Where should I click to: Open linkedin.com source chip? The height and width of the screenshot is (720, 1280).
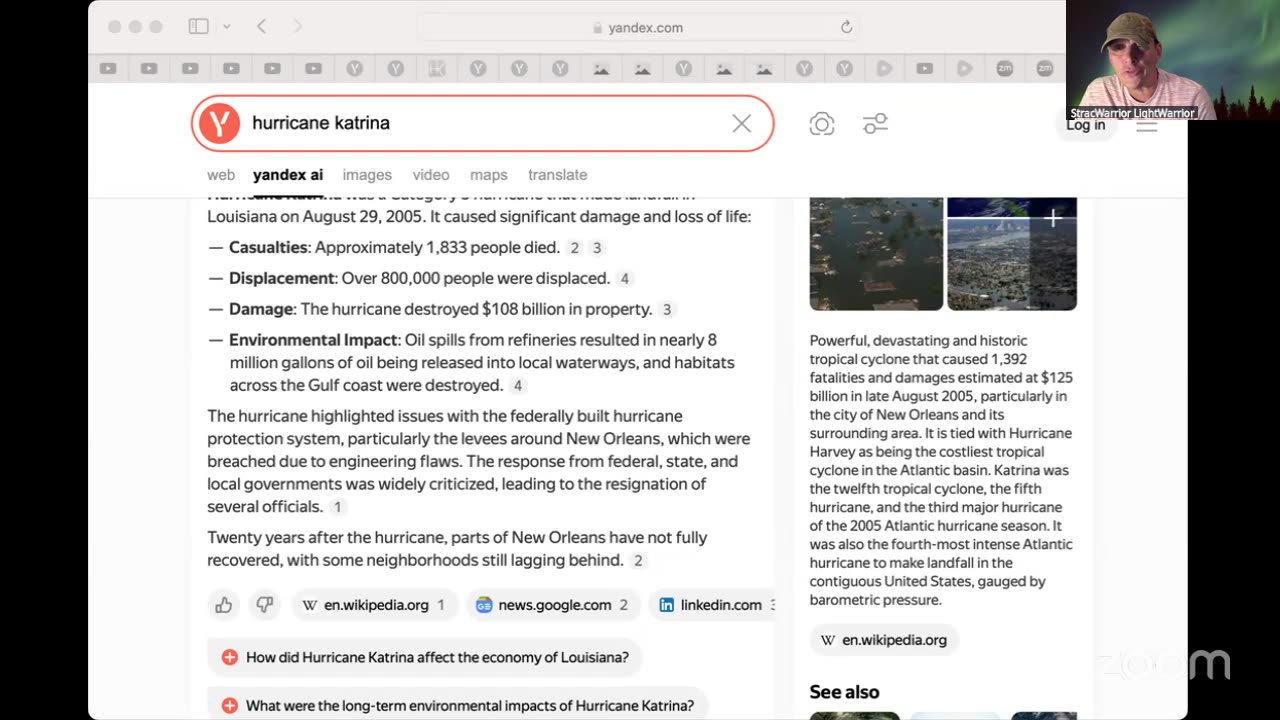[712, 605]
